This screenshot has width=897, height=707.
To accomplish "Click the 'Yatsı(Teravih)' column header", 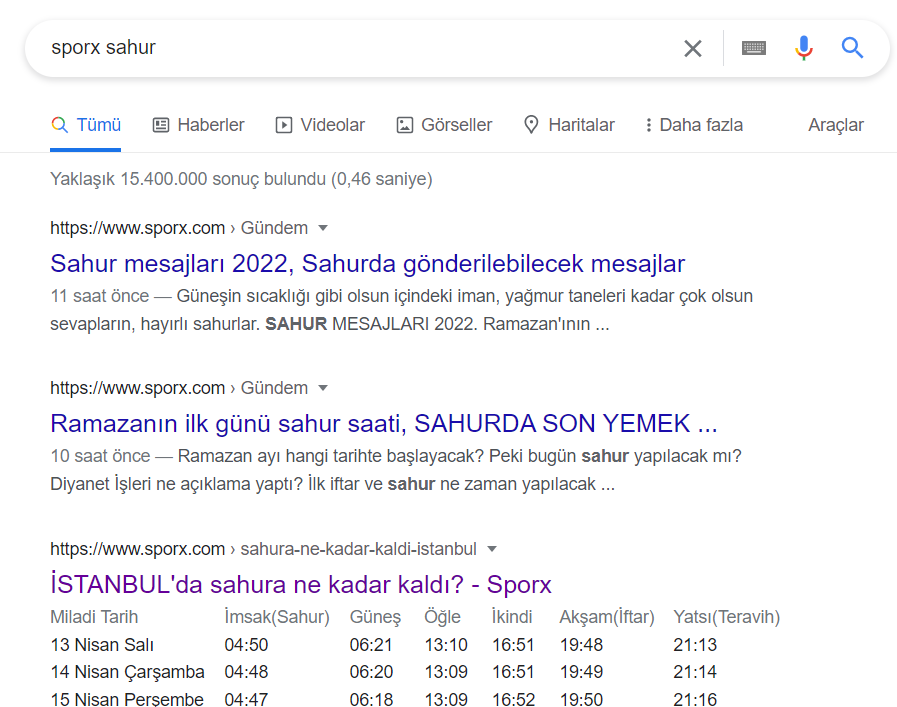I will (x=727, y=617).
